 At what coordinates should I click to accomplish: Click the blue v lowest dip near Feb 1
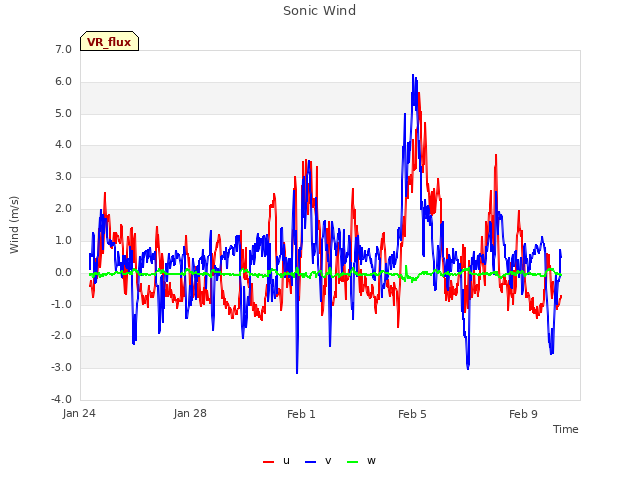tap(297, 372)
